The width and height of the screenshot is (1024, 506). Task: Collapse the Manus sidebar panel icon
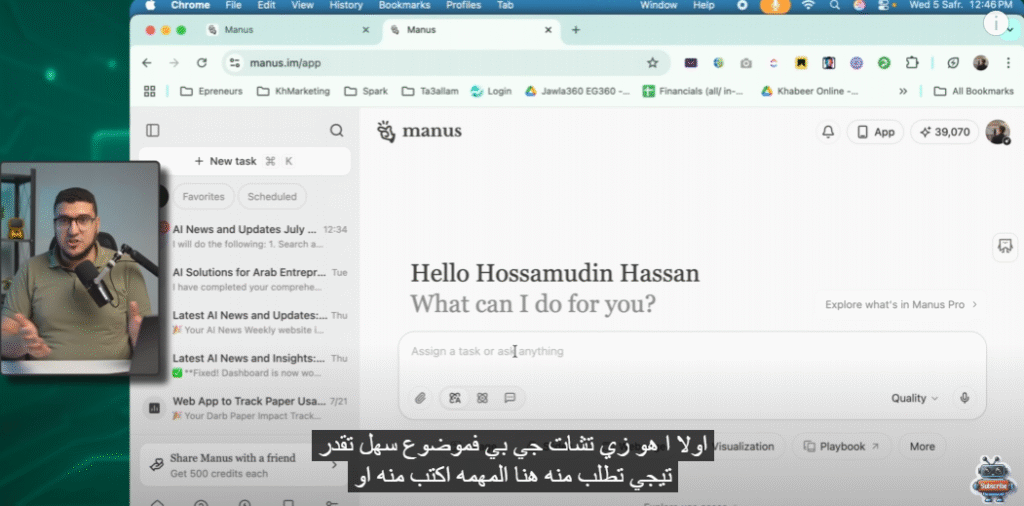[x=153, y=131]
